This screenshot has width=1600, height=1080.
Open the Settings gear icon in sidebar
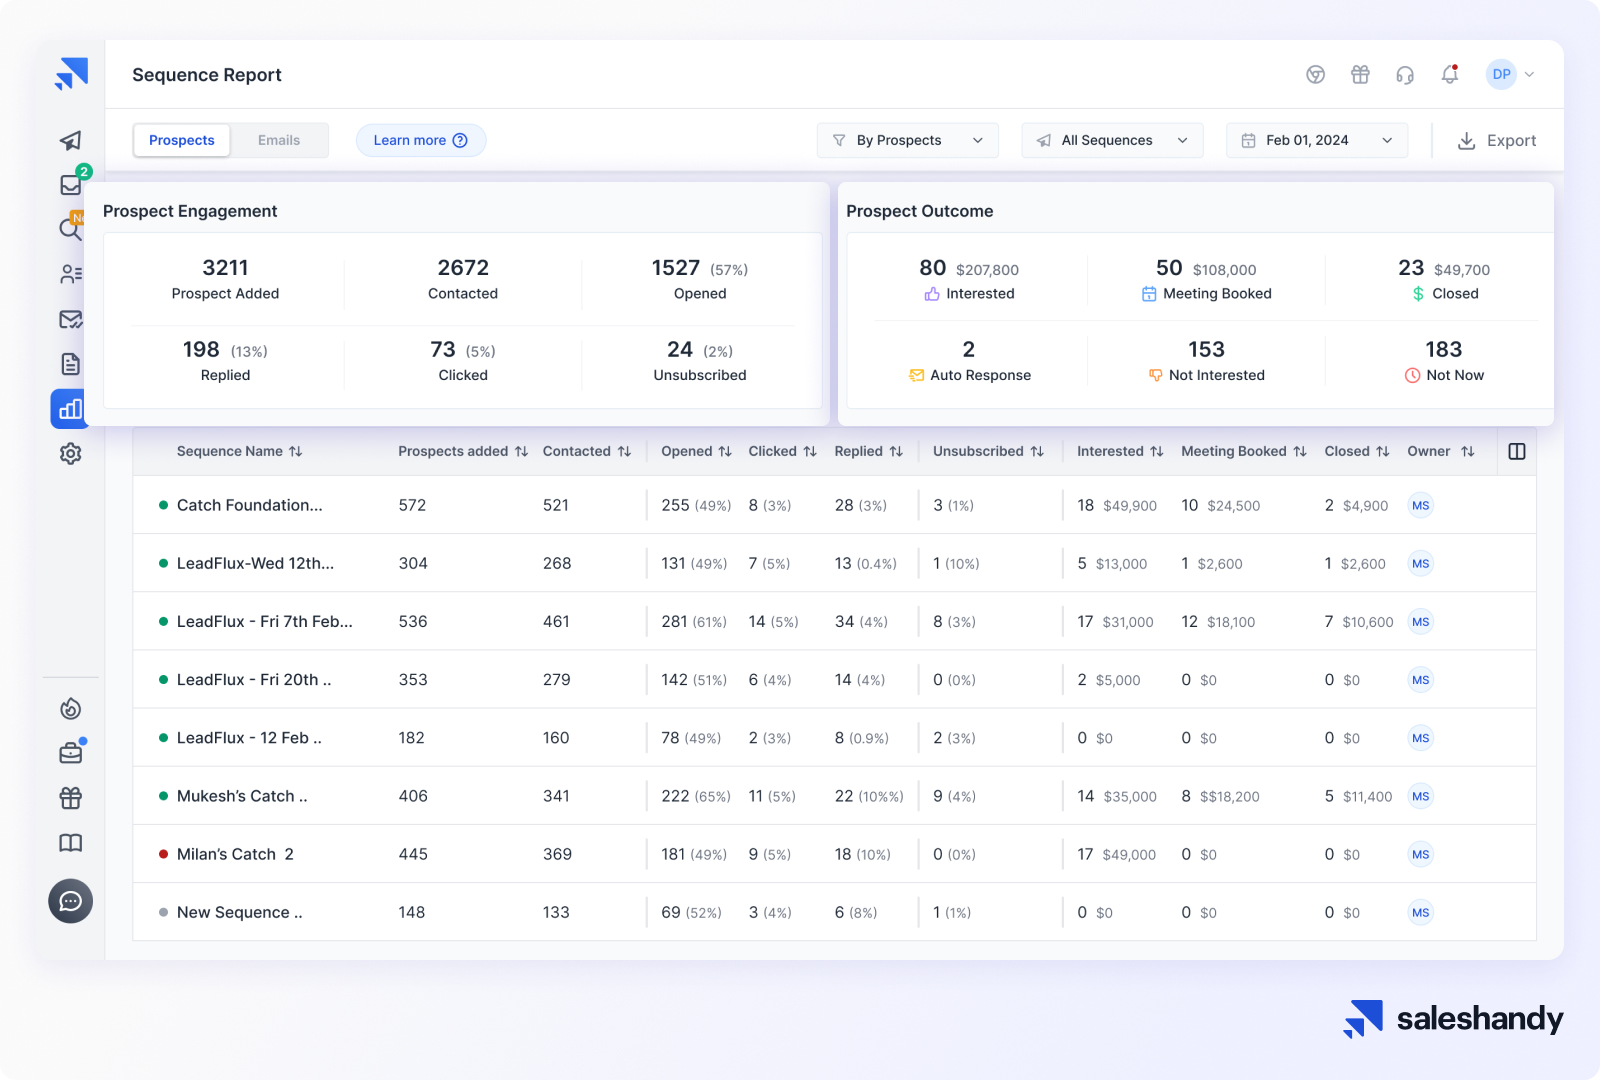pos(70,454)
